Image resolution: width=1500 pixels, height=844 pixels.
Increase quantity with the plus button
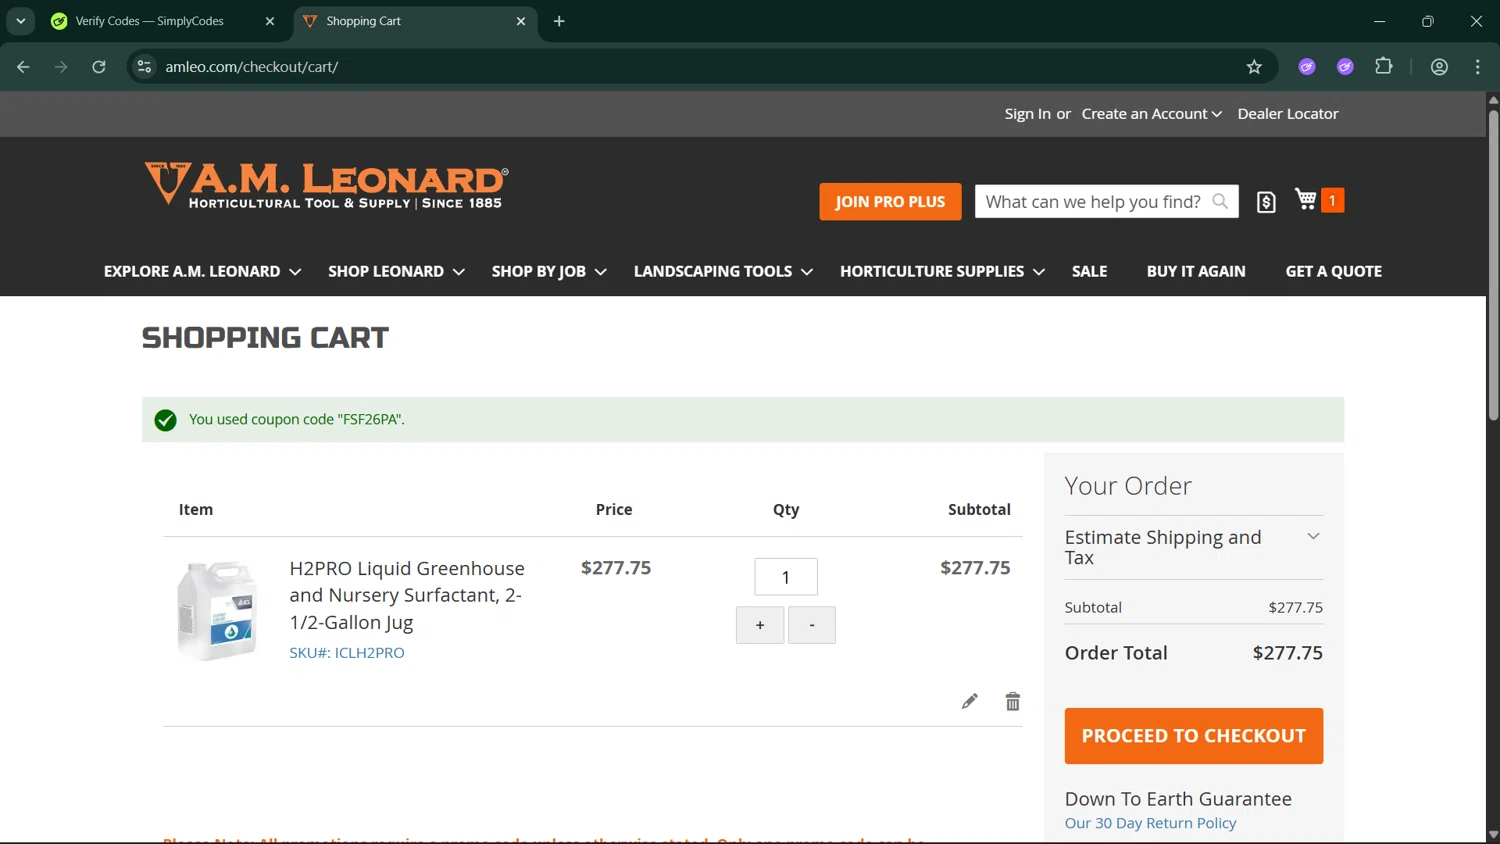click(x=760, y=625)
